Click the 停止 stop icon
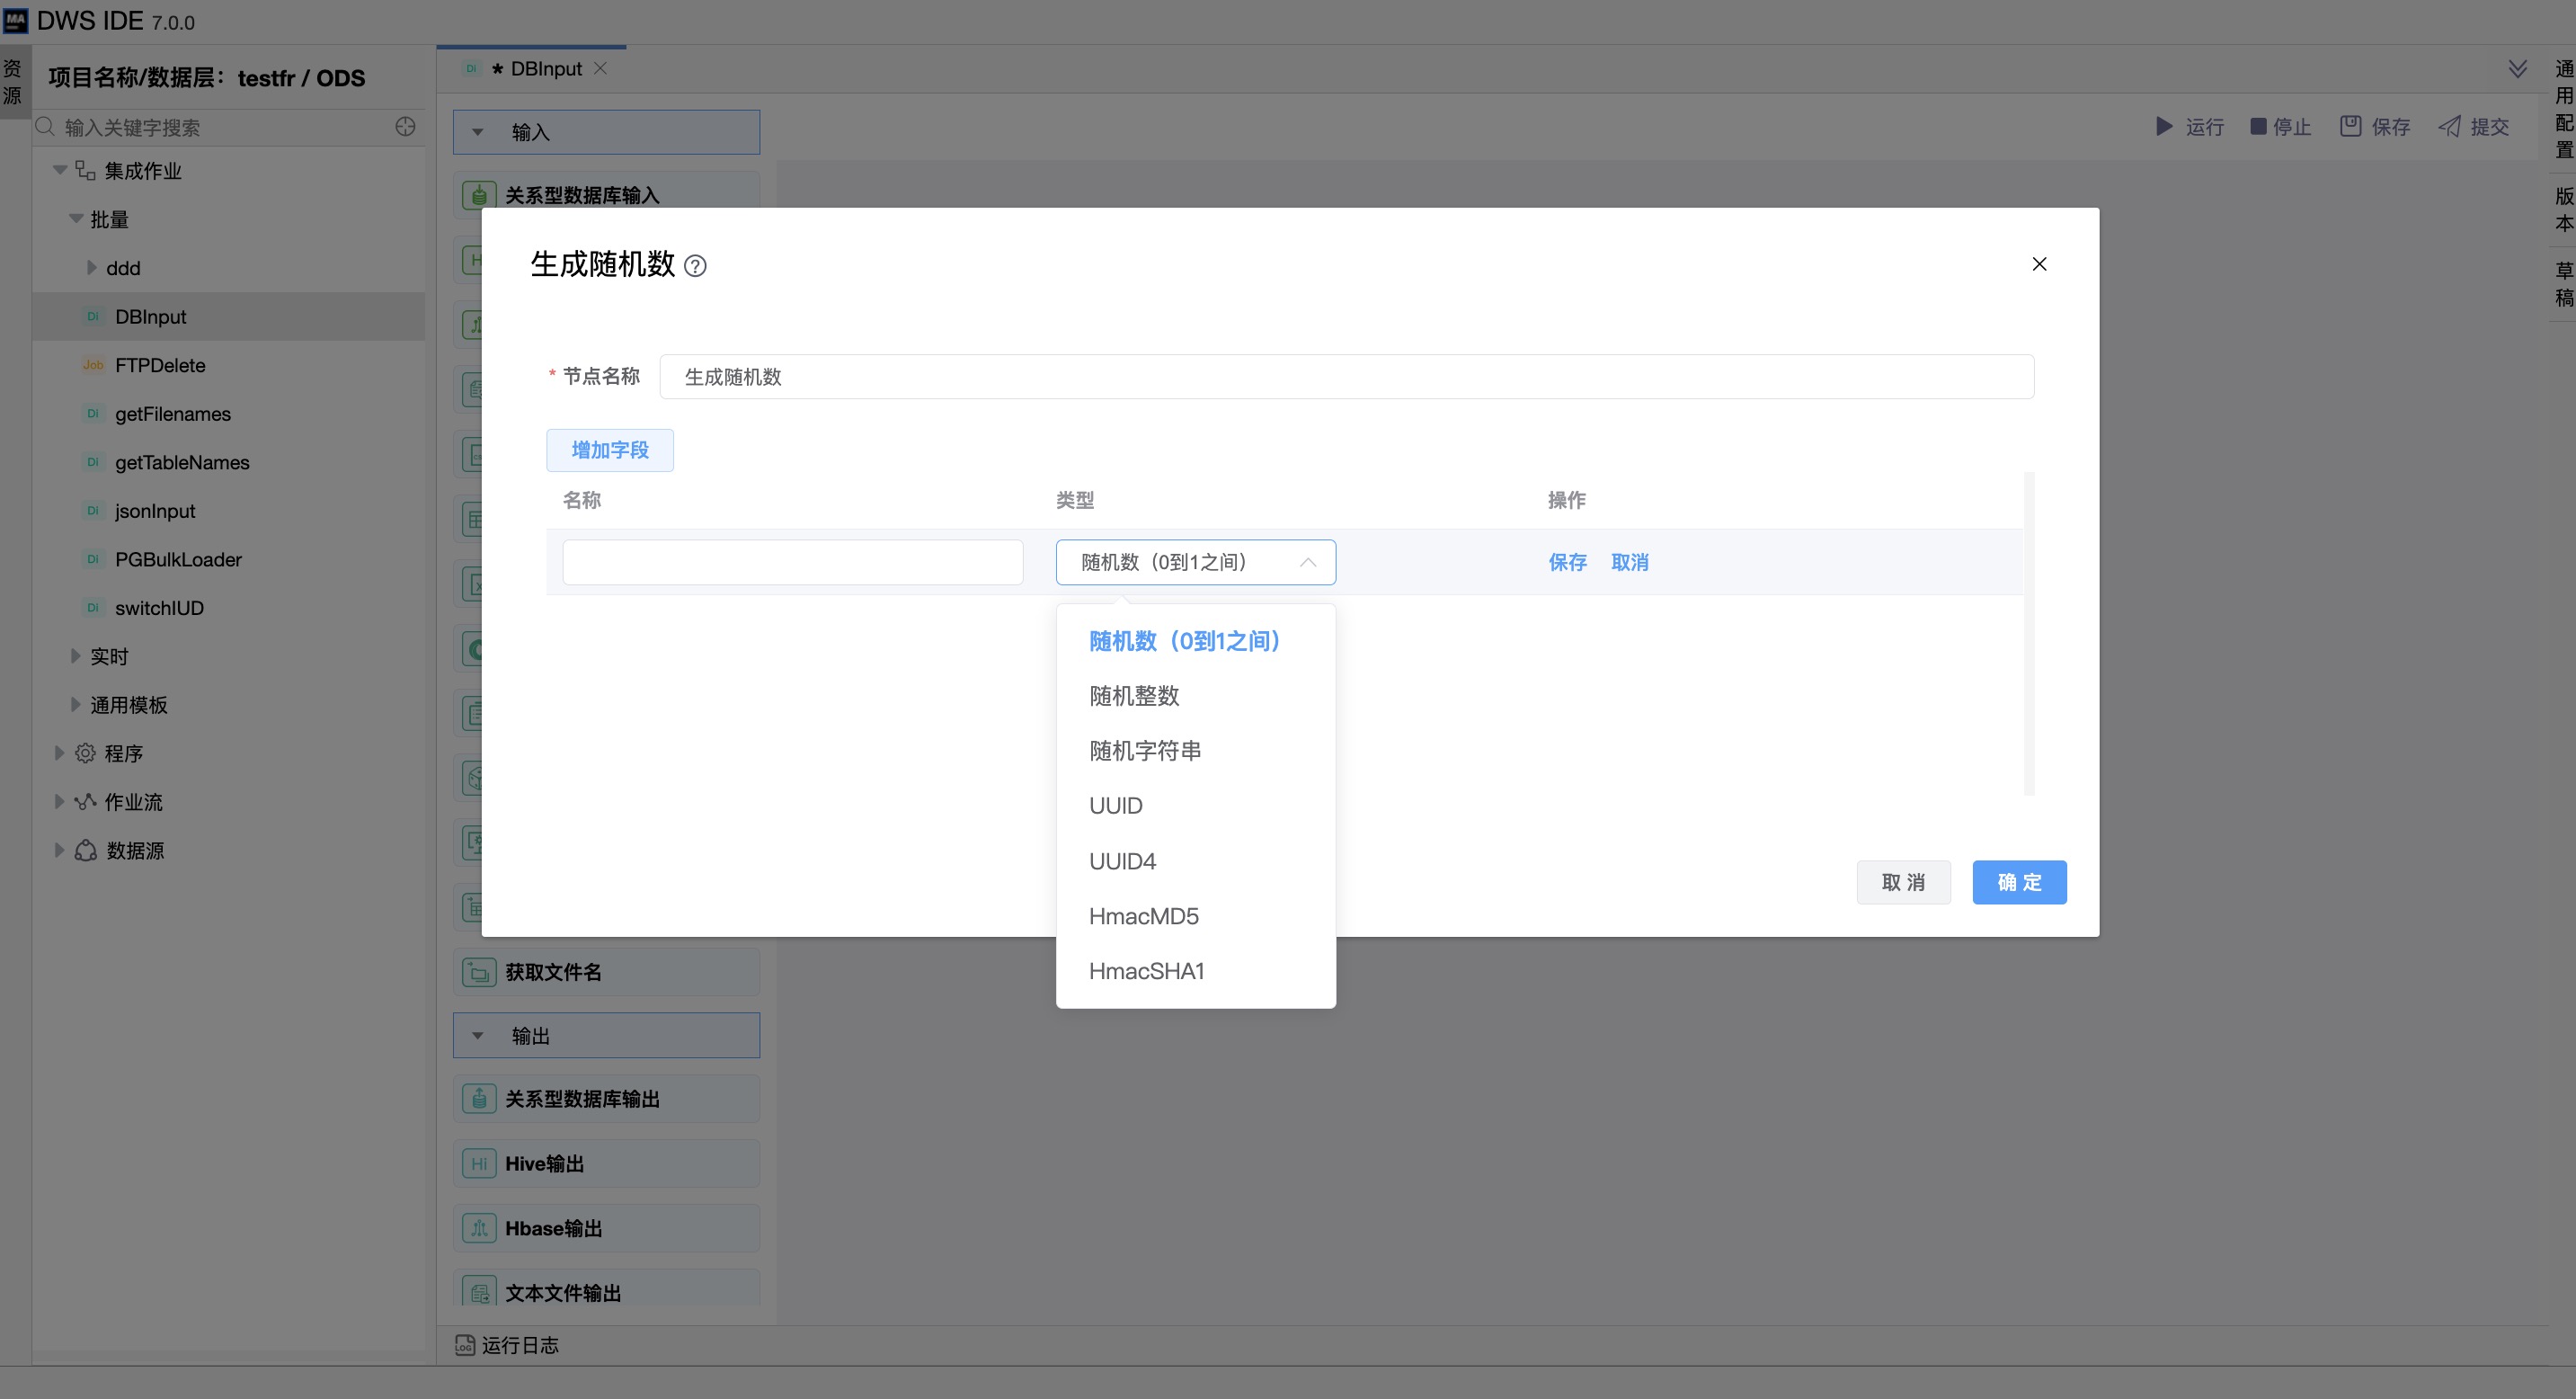2576x1399 pixels. pos(2257,127)
